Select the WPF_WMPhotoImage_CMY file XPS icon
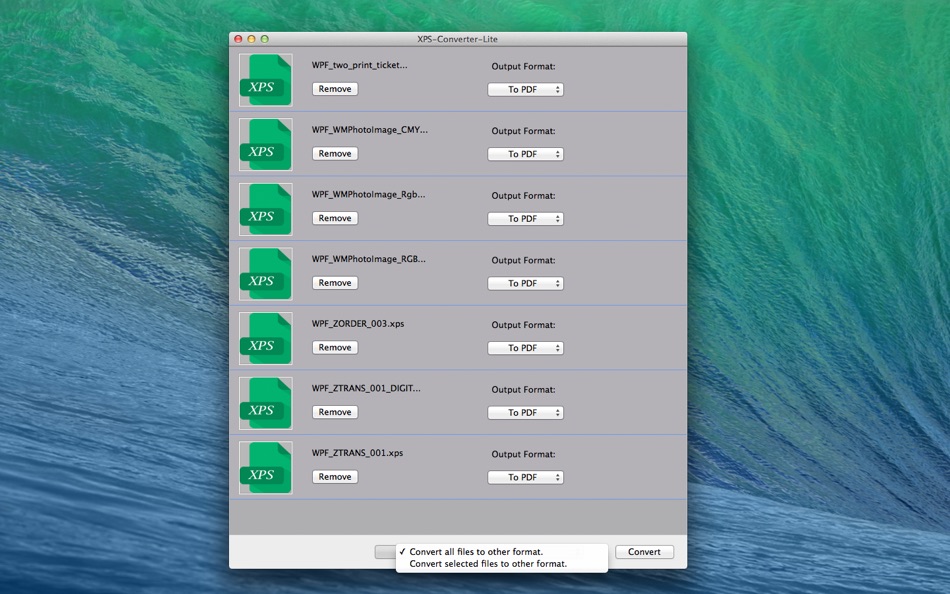Viewport: 950px width, 594px height. pos(265,145)
